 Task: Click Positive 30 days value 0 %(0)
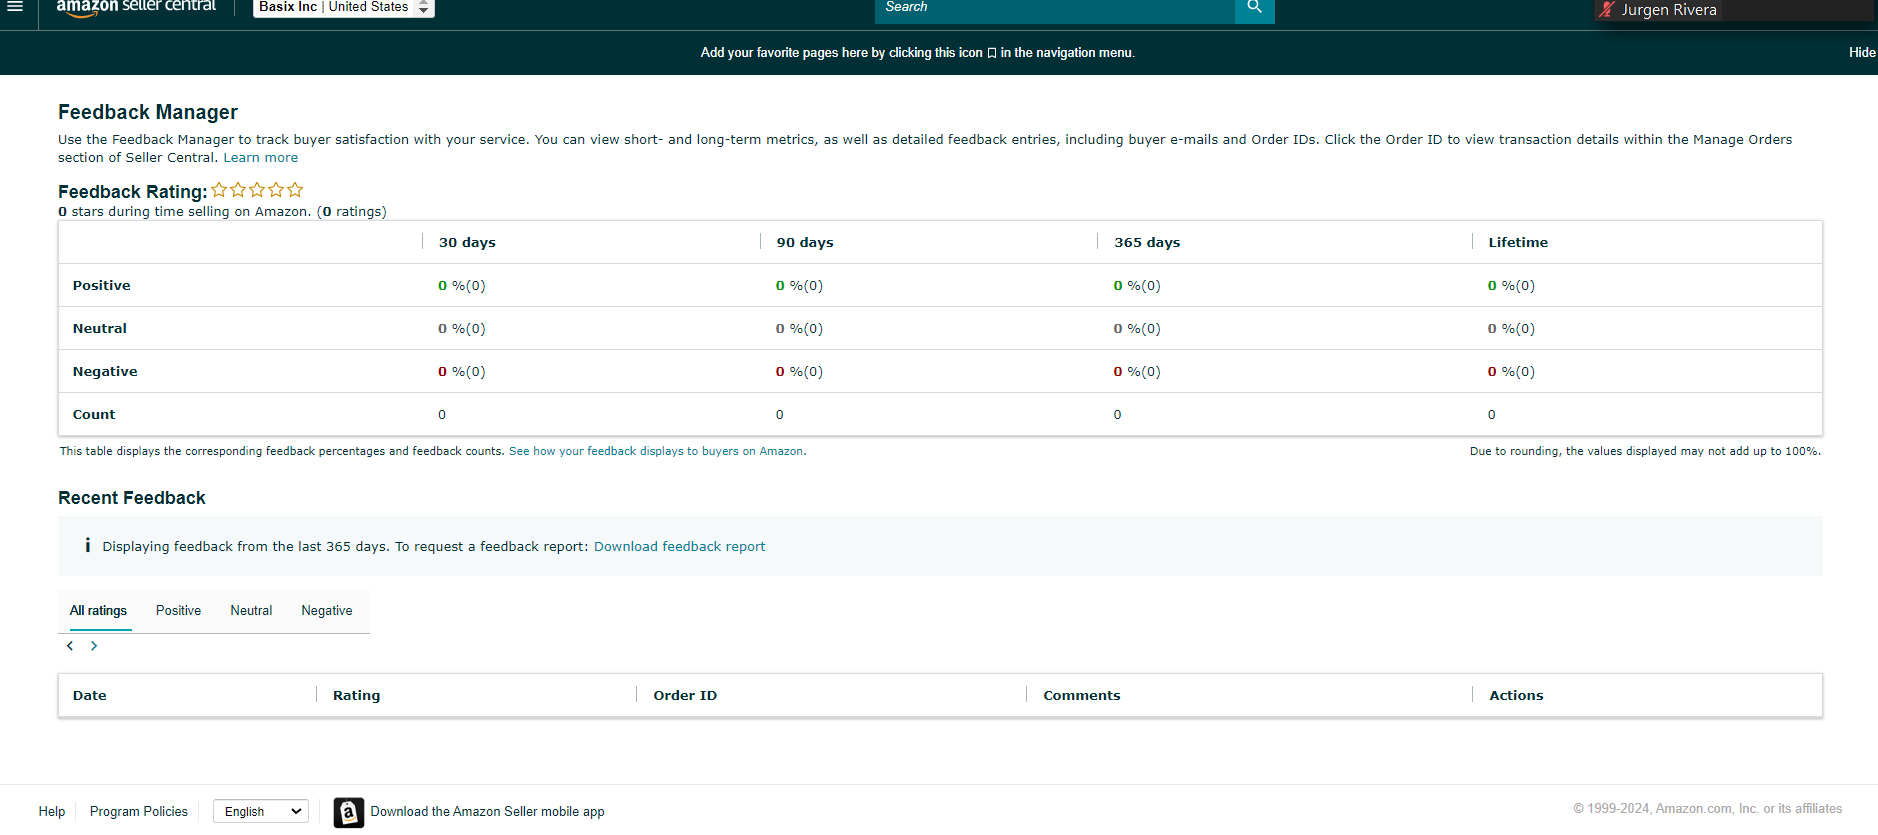[462, 286]
